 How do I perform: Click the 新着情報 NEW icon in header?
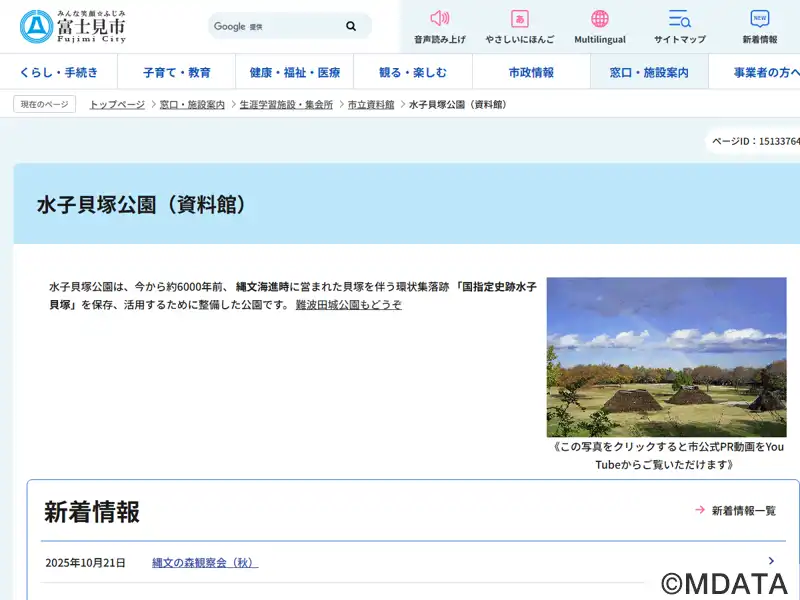759,19
